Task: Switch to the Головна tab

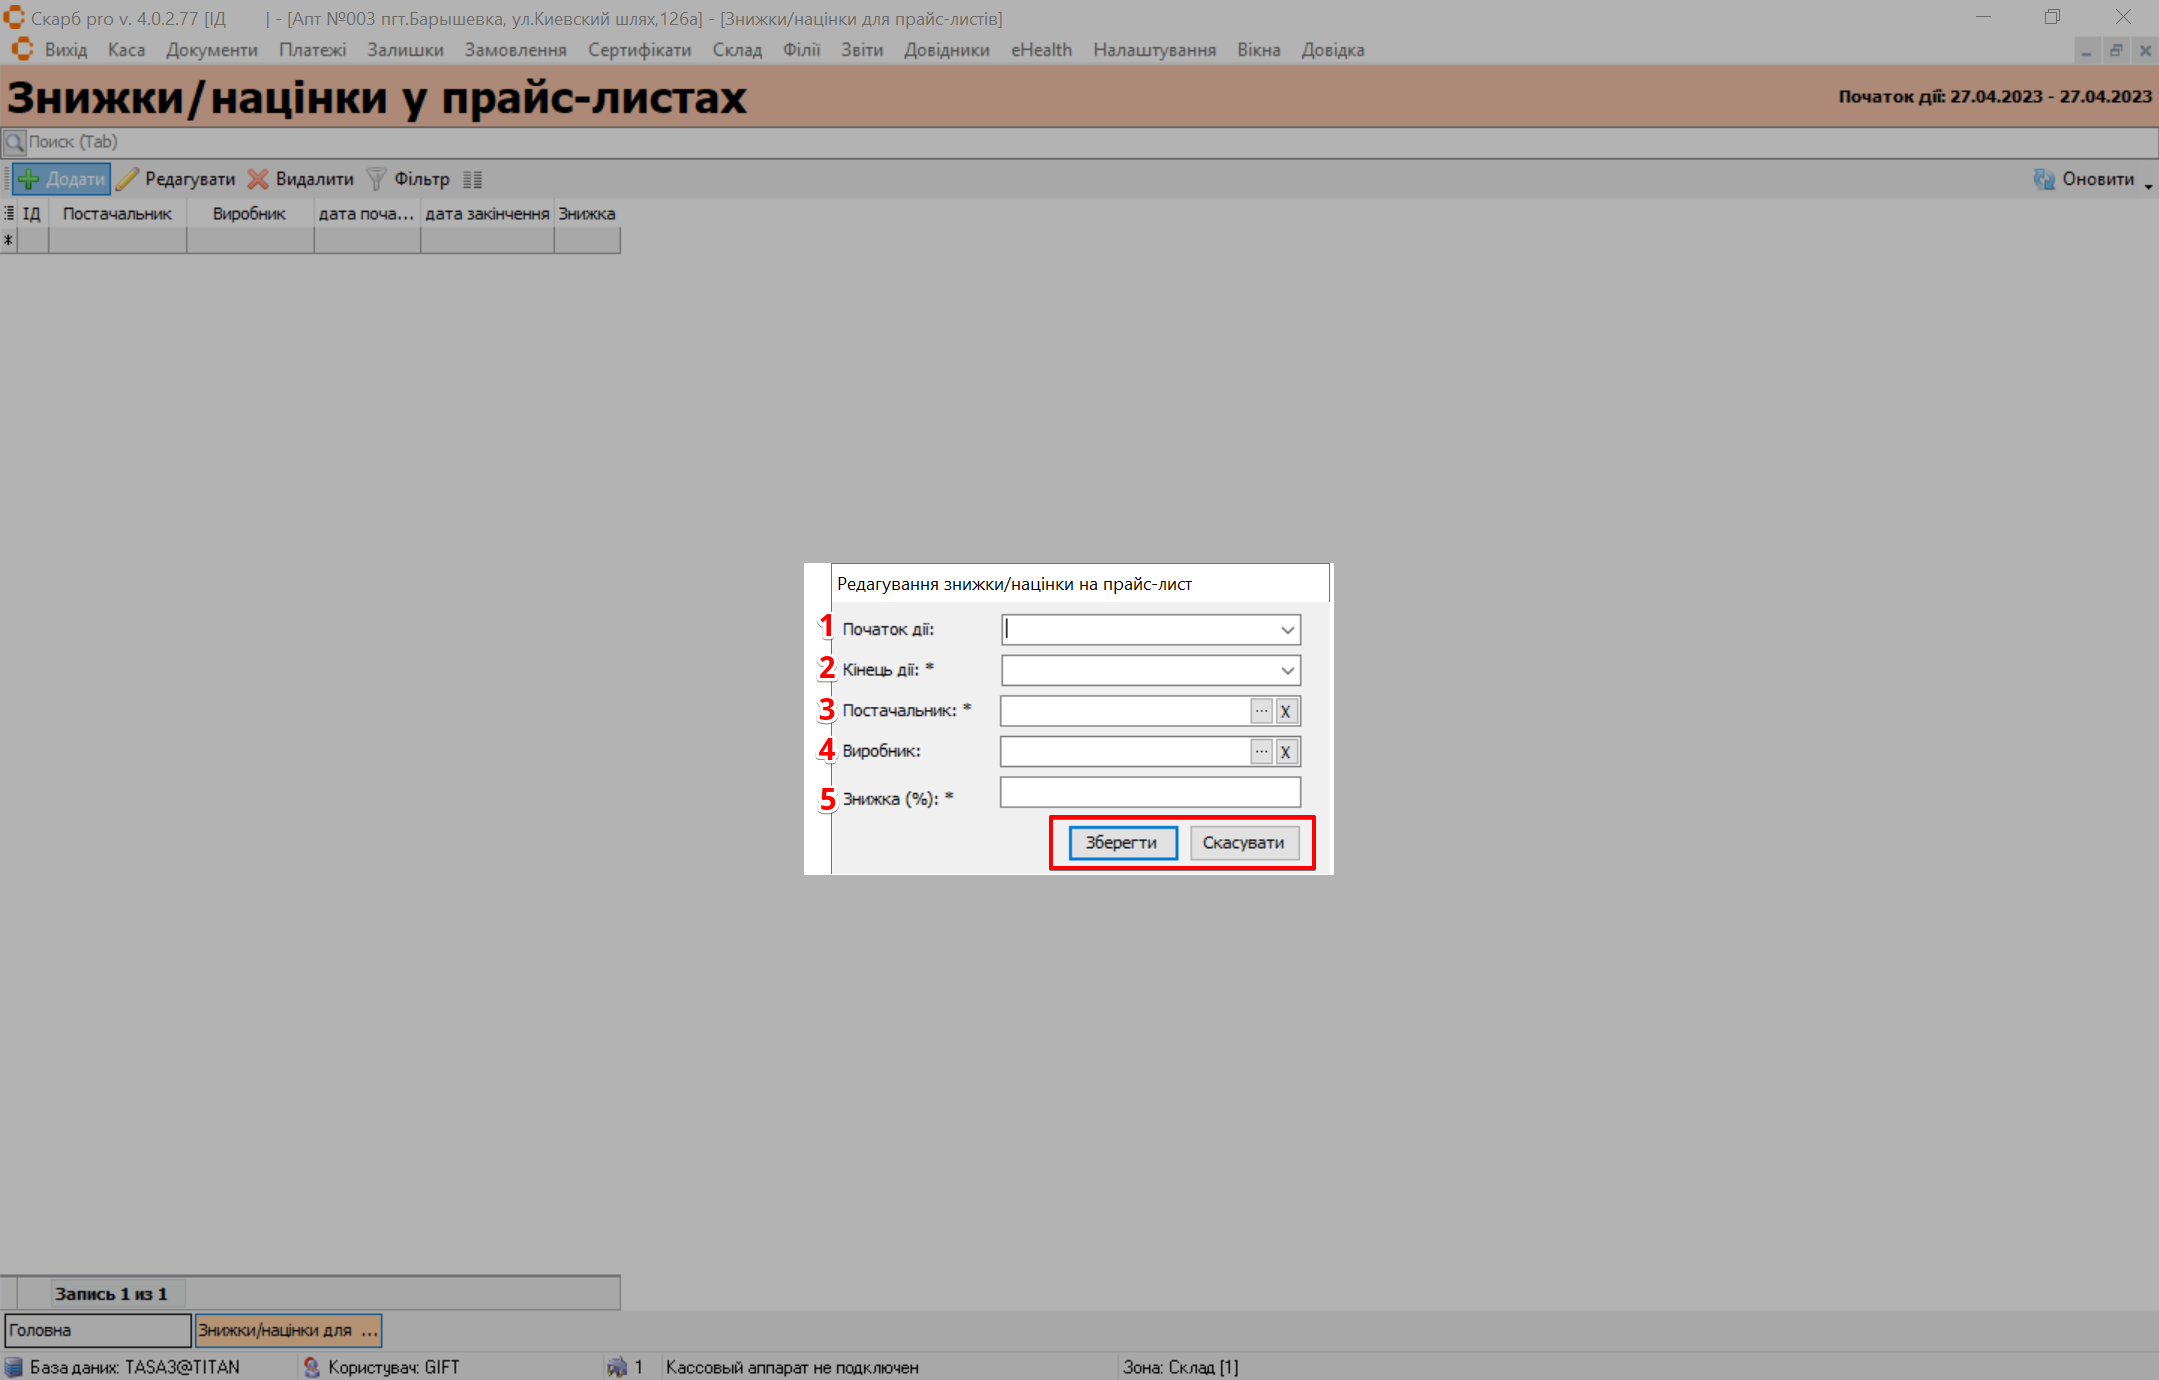Action: click(x=97, y=1330)
